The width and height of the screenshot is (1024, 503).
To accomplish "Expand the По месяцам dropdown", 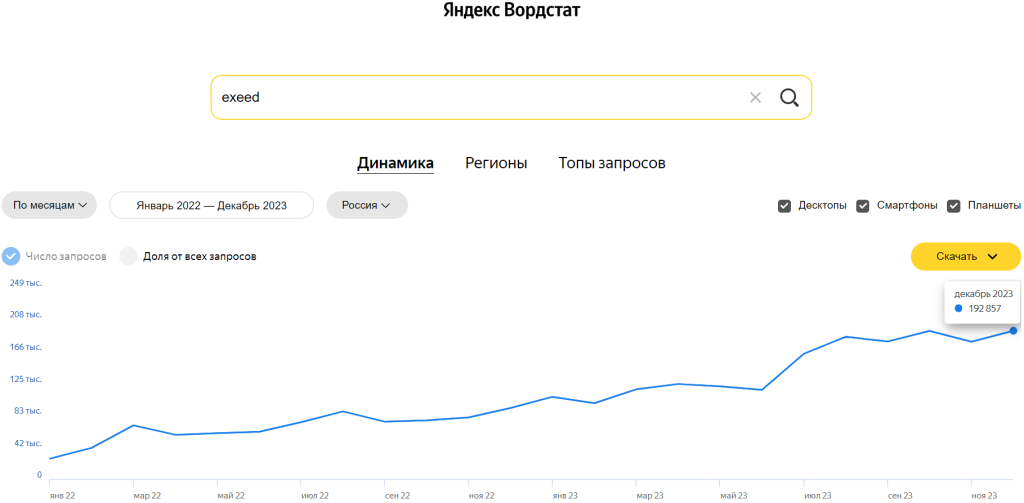I will 50,205.
